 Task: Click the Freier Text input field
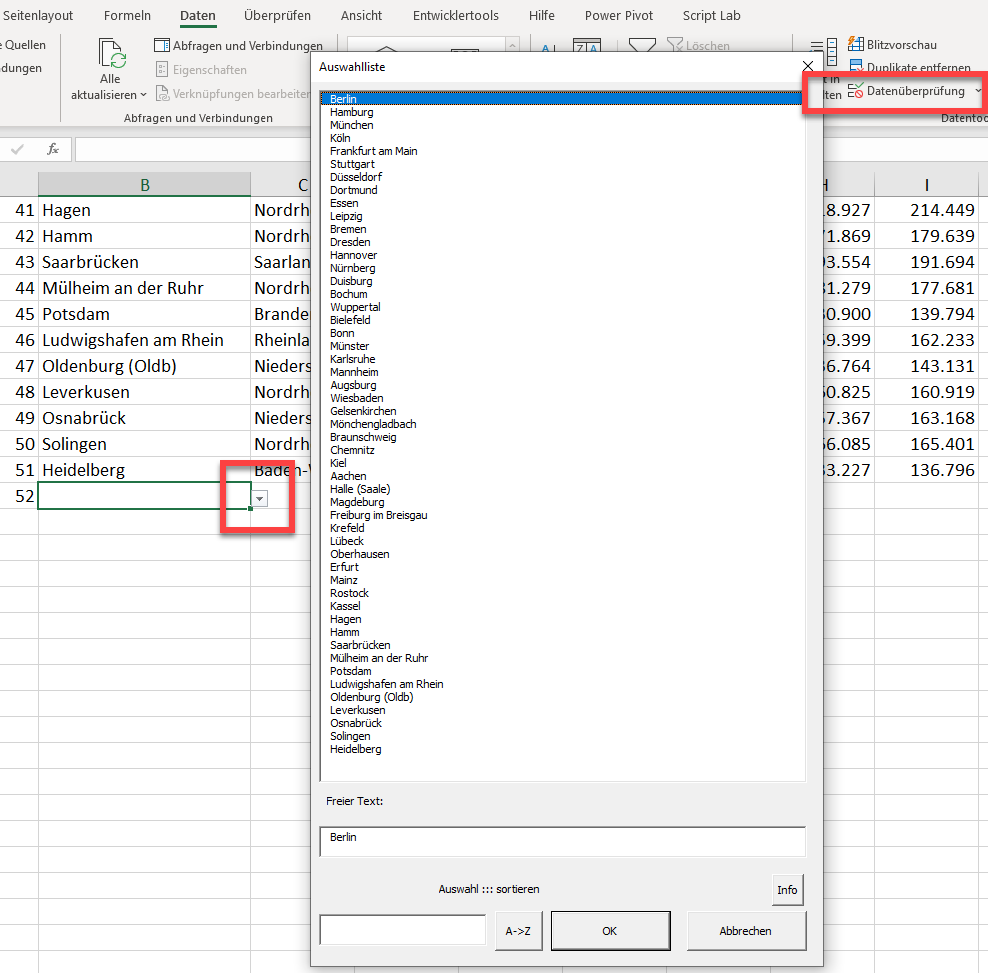(562, 841)
